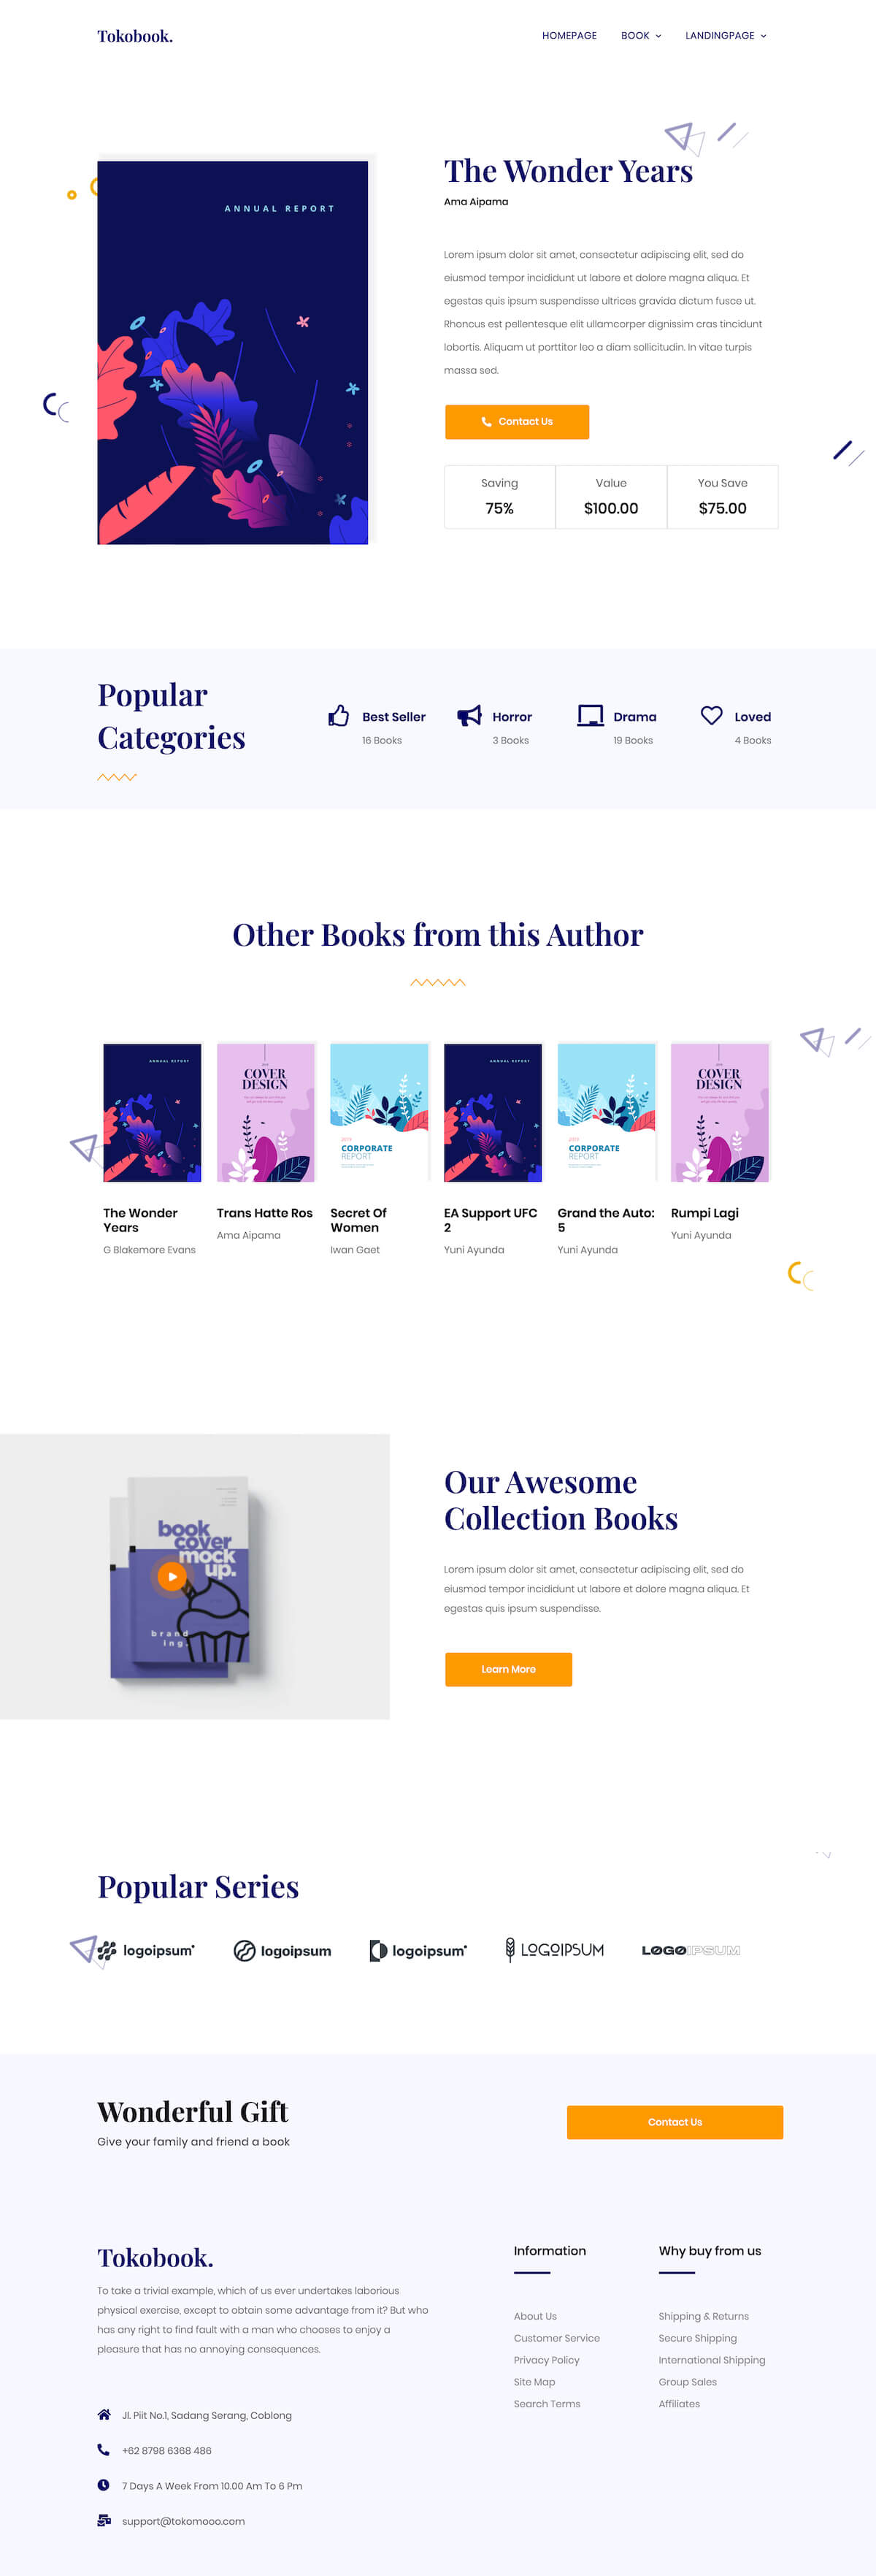Viewport: 876px width, 2576px height.
Task: Click the Drama laptop icon
Action: pos(590,716)
